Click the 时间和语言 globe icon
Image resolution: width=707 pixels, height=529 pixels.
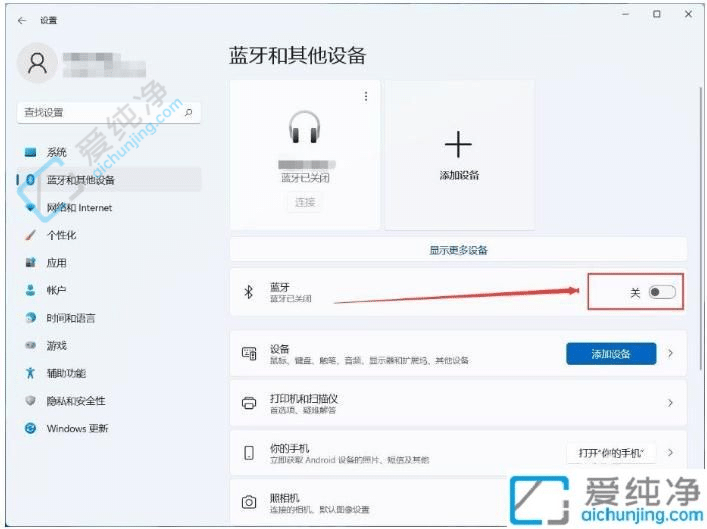point(31,318)
